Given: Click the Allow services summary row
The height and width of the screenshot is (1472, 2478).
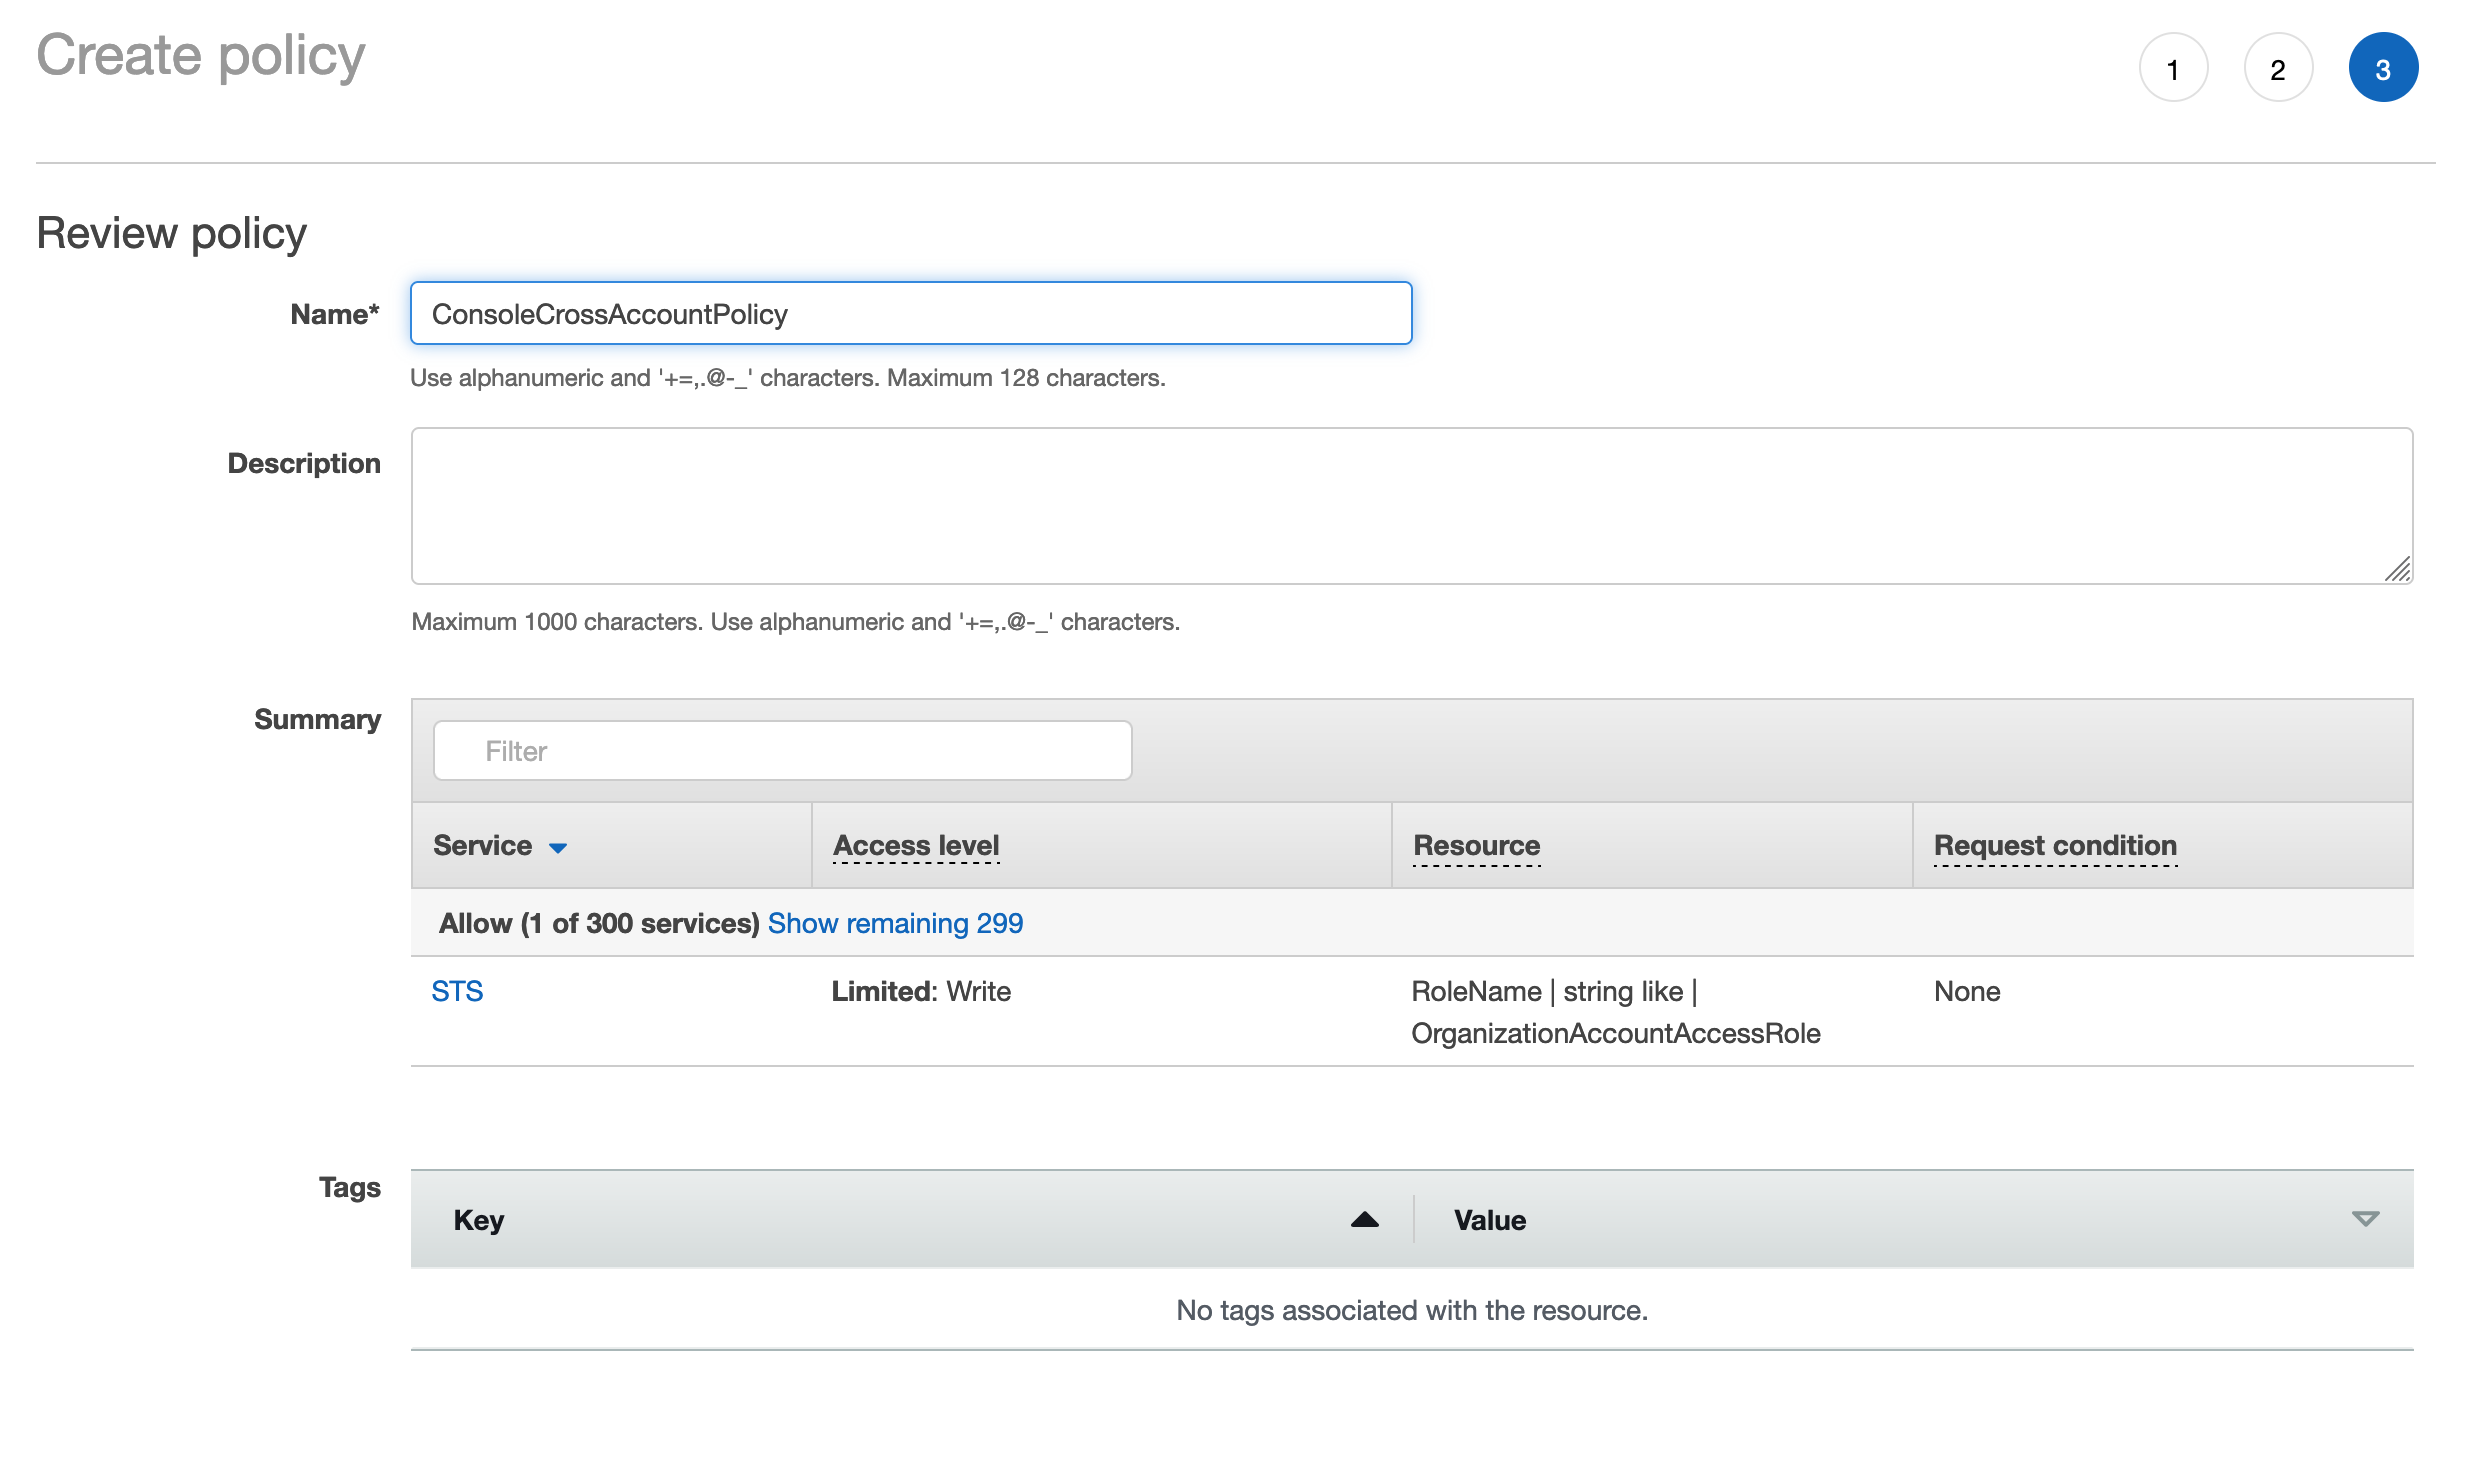Looking at the screenshot, I should point(598,923).
